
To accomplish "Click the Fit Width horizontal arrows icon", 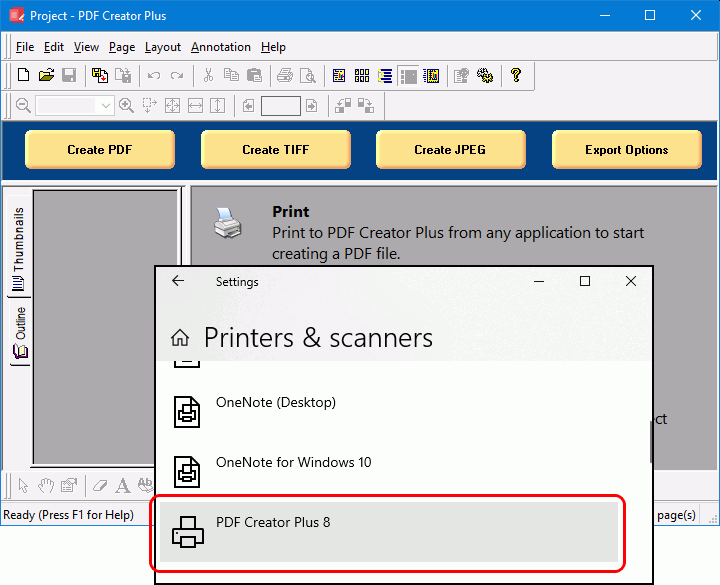I will (x=195, y=106).
